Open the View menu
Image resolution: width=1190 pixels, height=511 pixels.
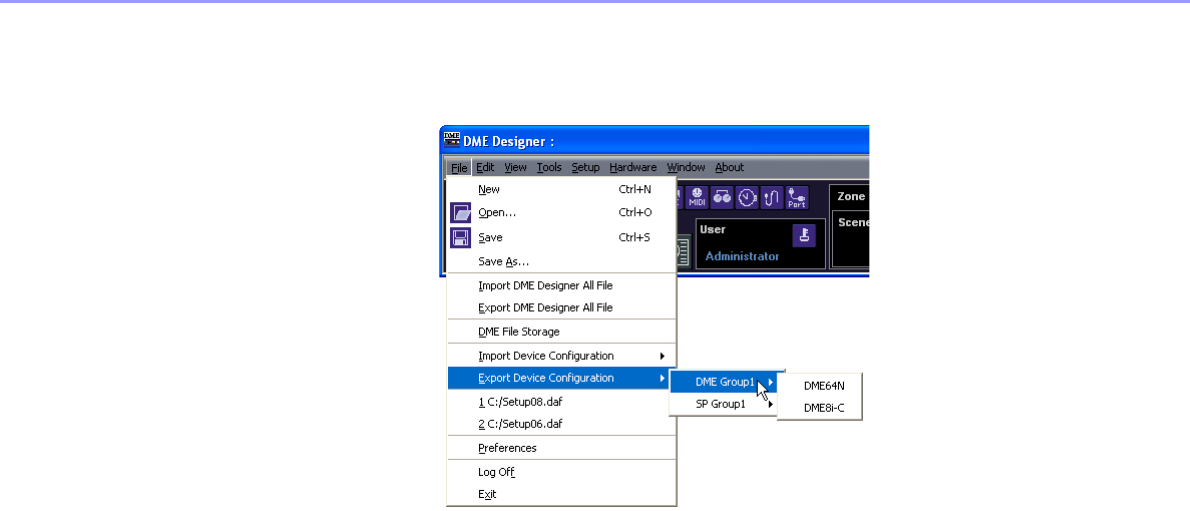515,168
